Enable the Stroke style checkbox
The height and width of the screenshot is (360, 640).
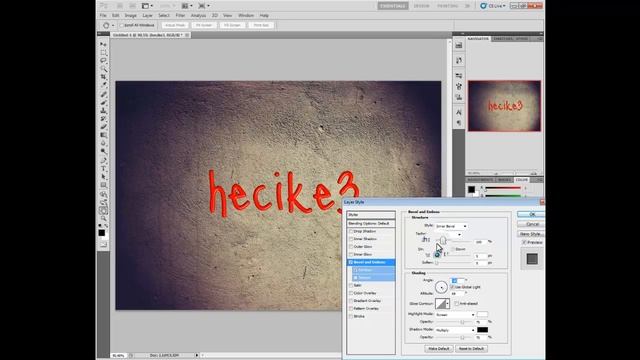click(x=351, y=317)
